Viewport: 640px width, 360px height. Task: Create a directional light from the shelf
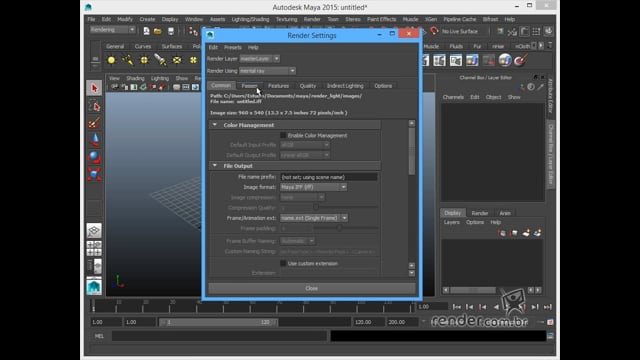pyautogui.click(x=128, y=60)
